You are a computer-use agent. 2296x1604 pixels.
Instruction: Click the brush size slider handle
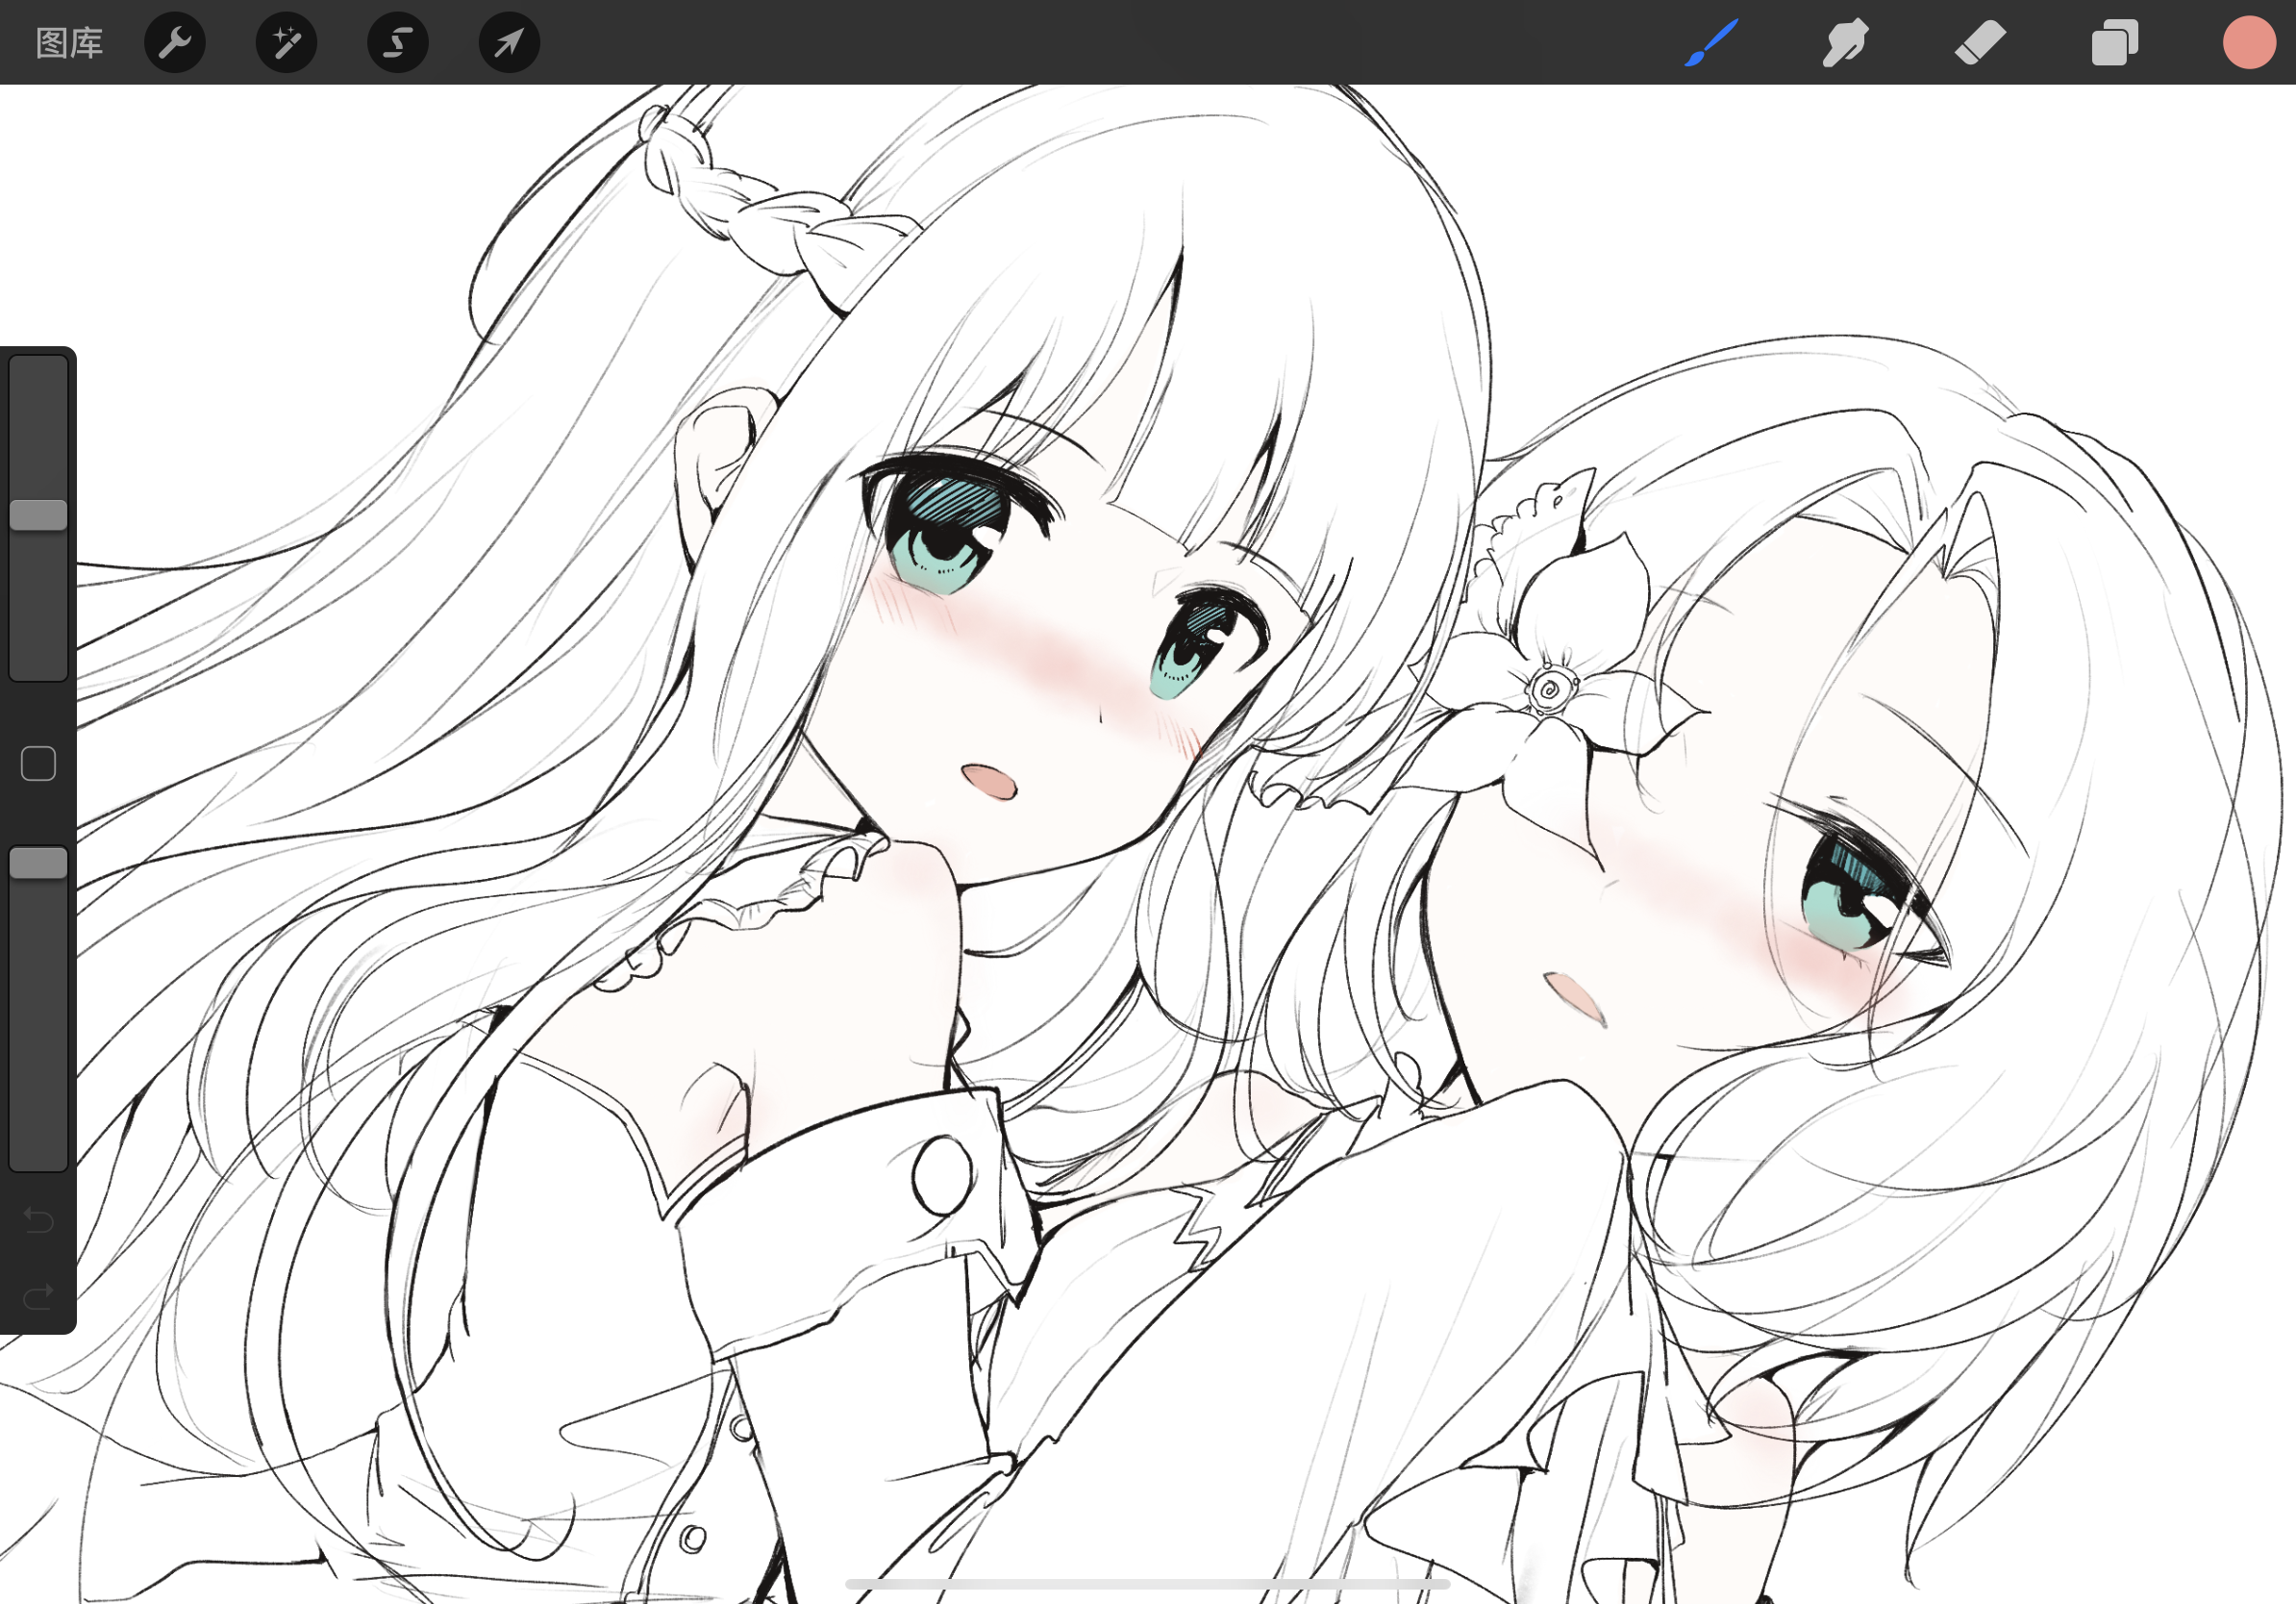click(38, 515)
